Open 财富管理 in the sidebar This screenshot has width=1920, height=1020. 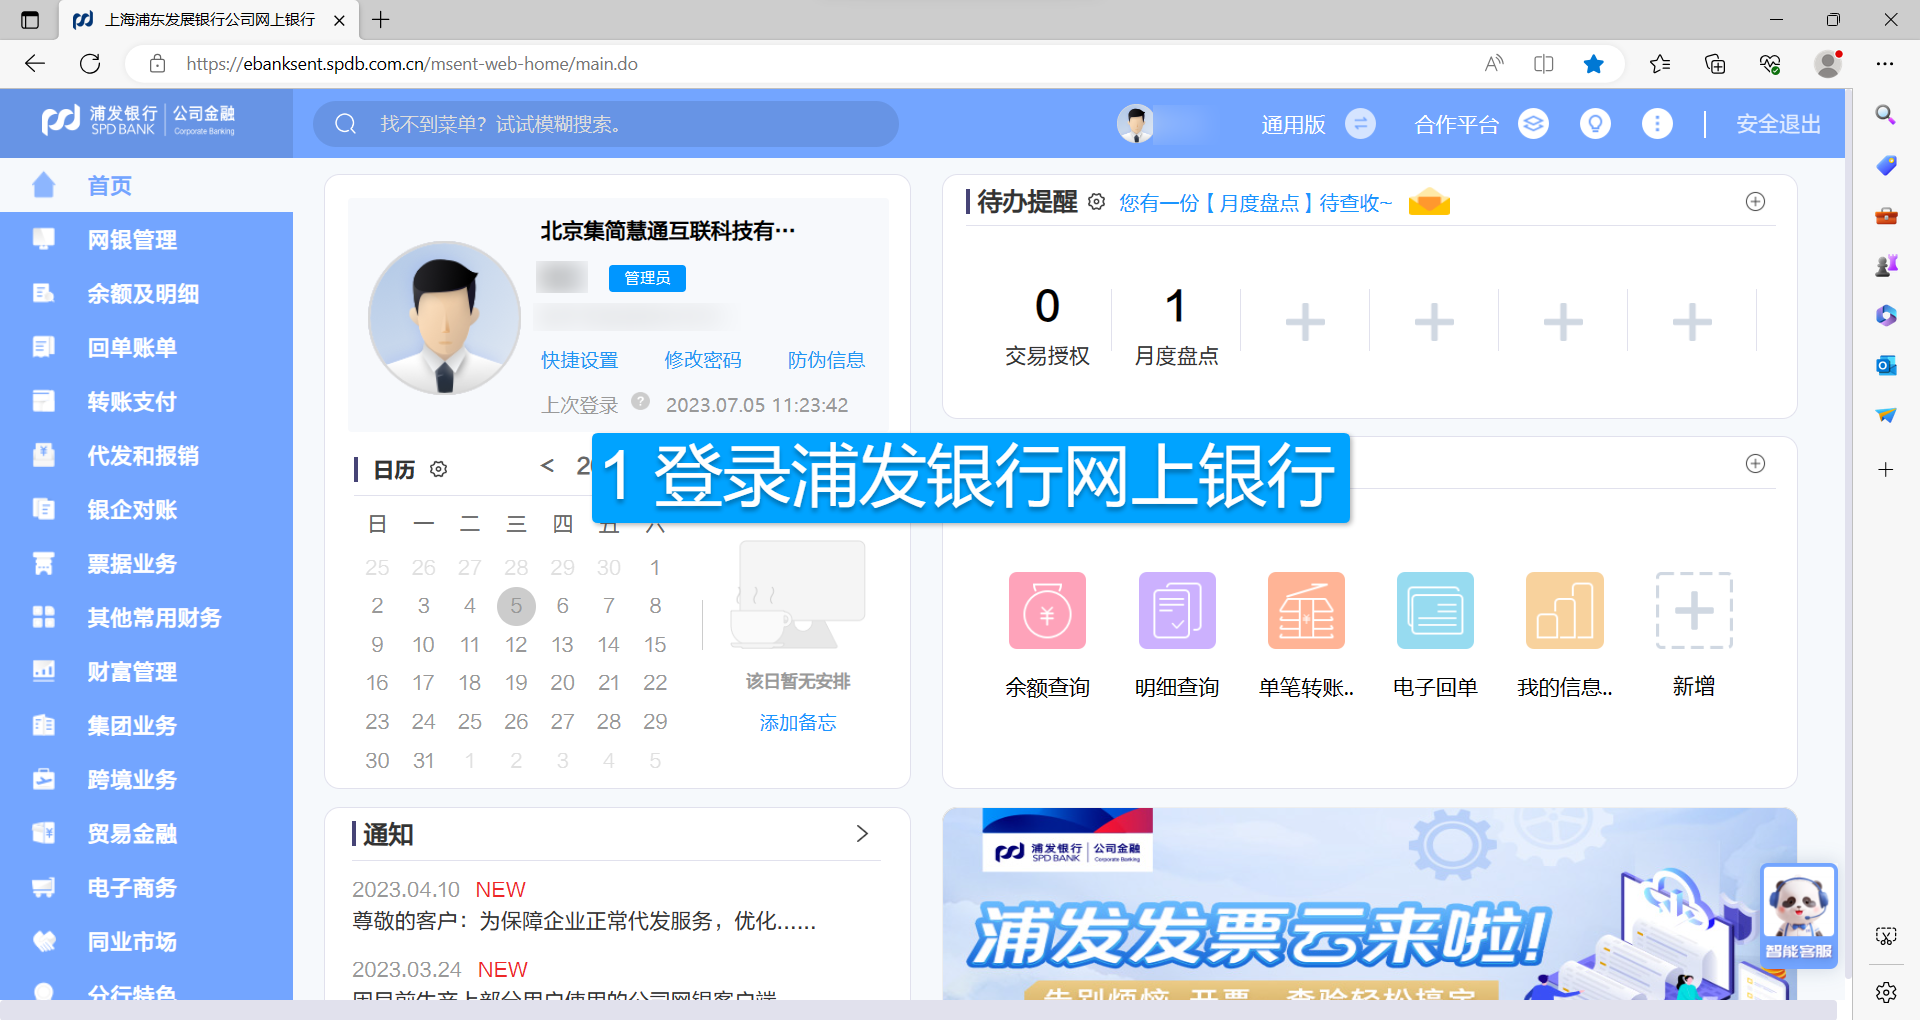pyautogui.click(x=146, y=672)
